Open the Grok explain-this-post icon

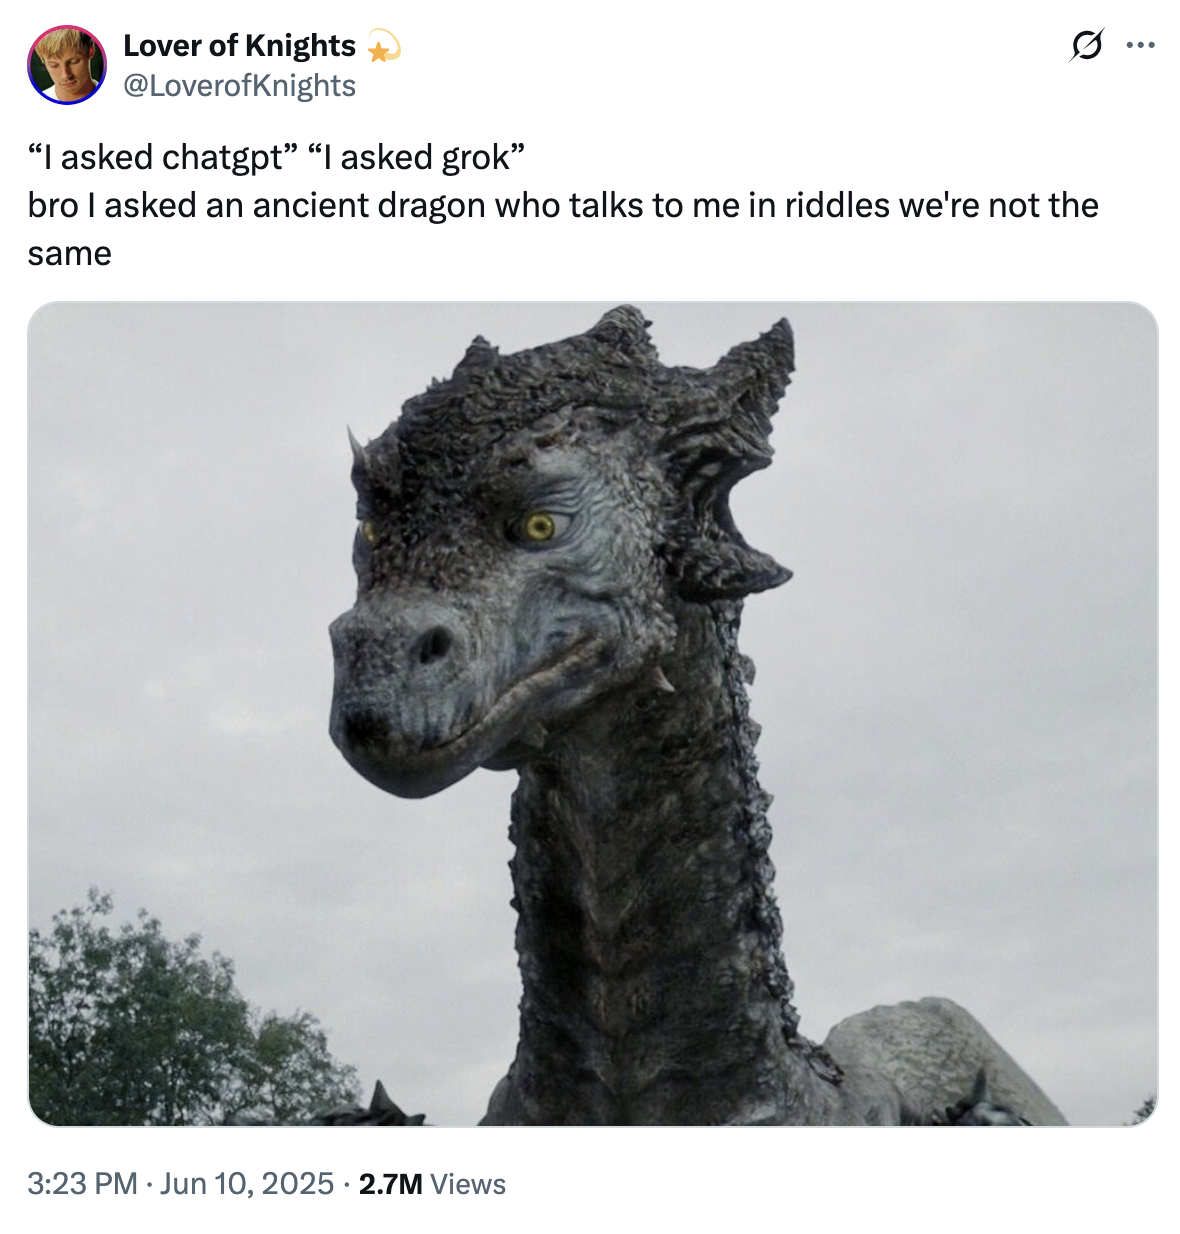coord(1087,45)
